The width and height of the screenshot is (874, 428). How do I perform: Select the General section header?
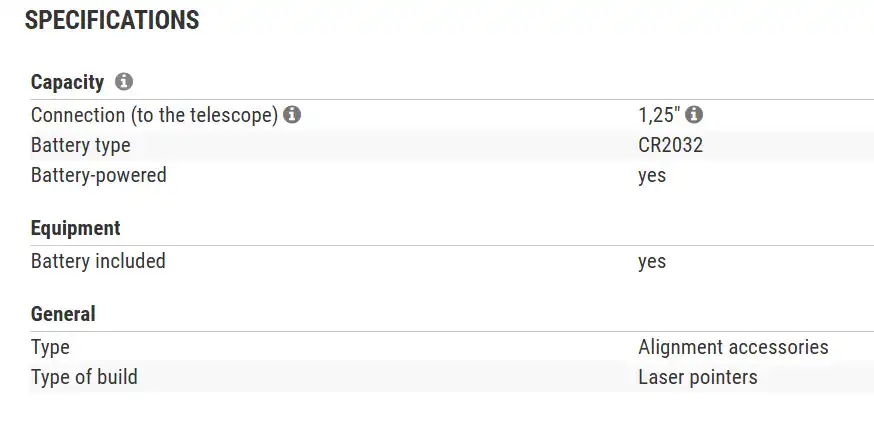63,314
